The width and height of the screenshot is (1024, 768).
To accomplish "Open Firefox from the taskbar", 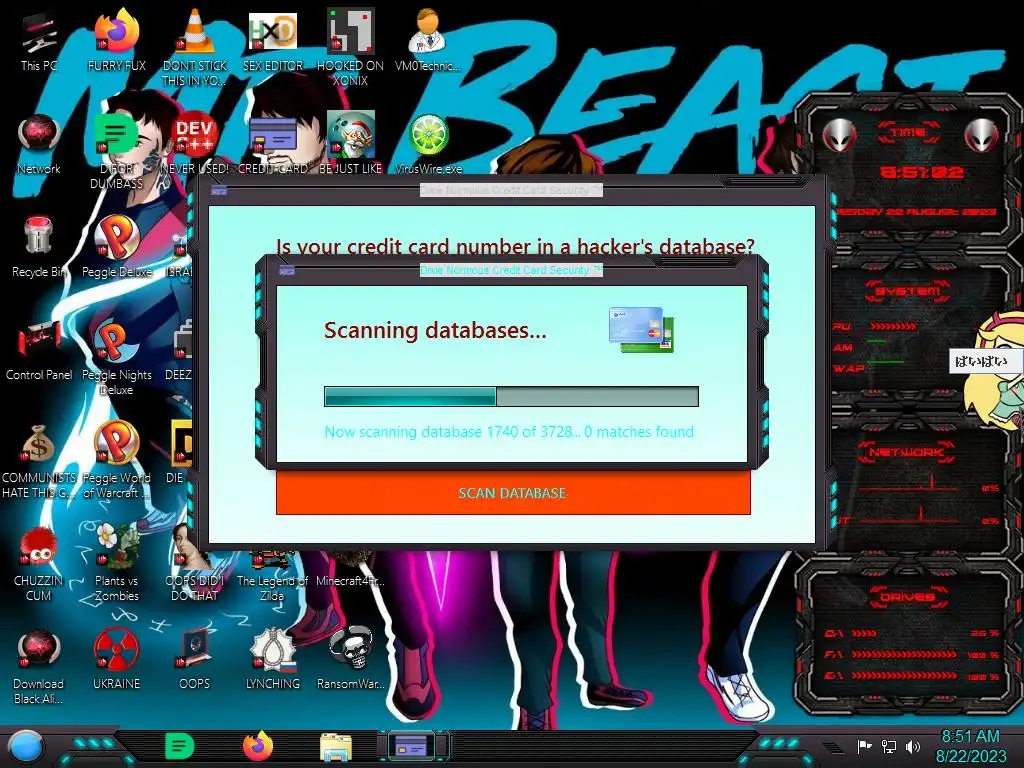I will [x=258, y=746].
